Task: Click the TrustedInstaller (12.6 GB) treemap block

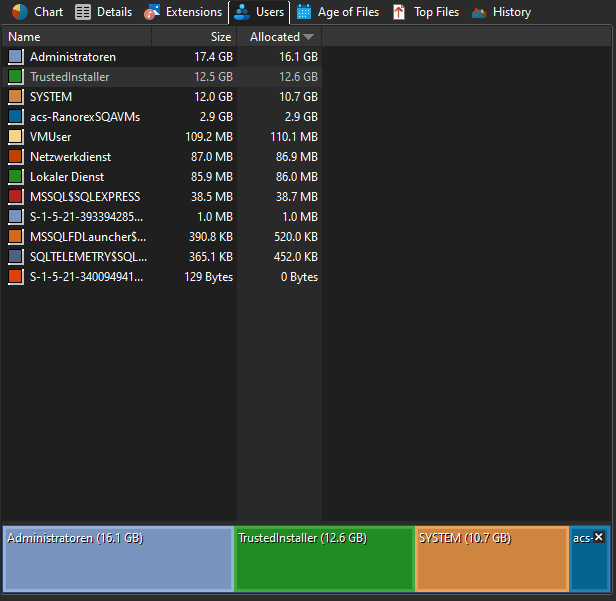Action: [324, 559]
